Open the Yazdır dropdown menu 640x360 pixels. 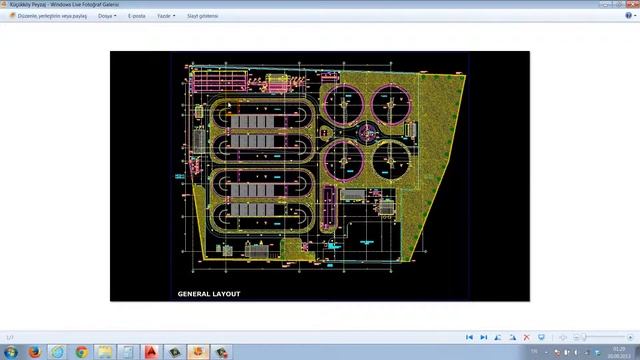(x=166, y=16)
